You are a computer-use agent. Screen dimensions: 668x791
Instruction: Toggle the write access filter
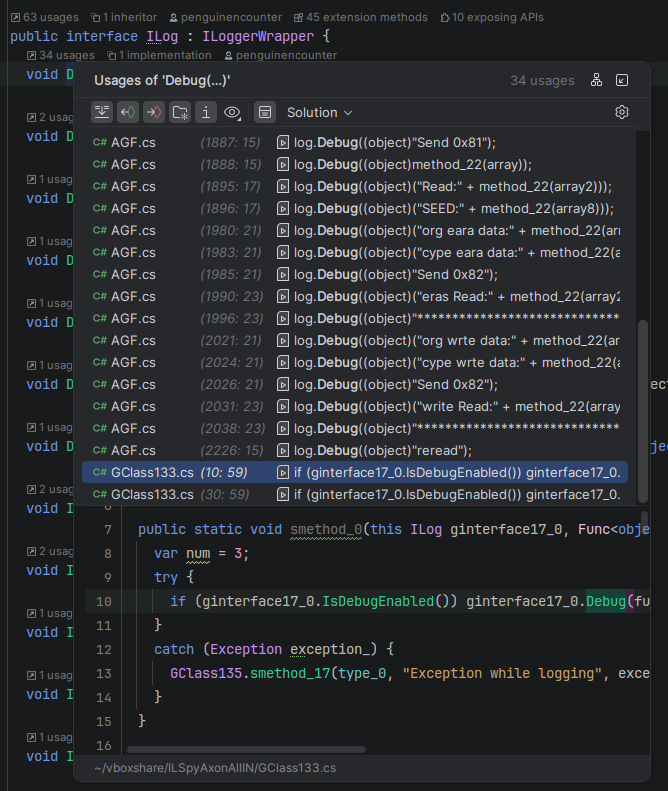pos(153,112)
